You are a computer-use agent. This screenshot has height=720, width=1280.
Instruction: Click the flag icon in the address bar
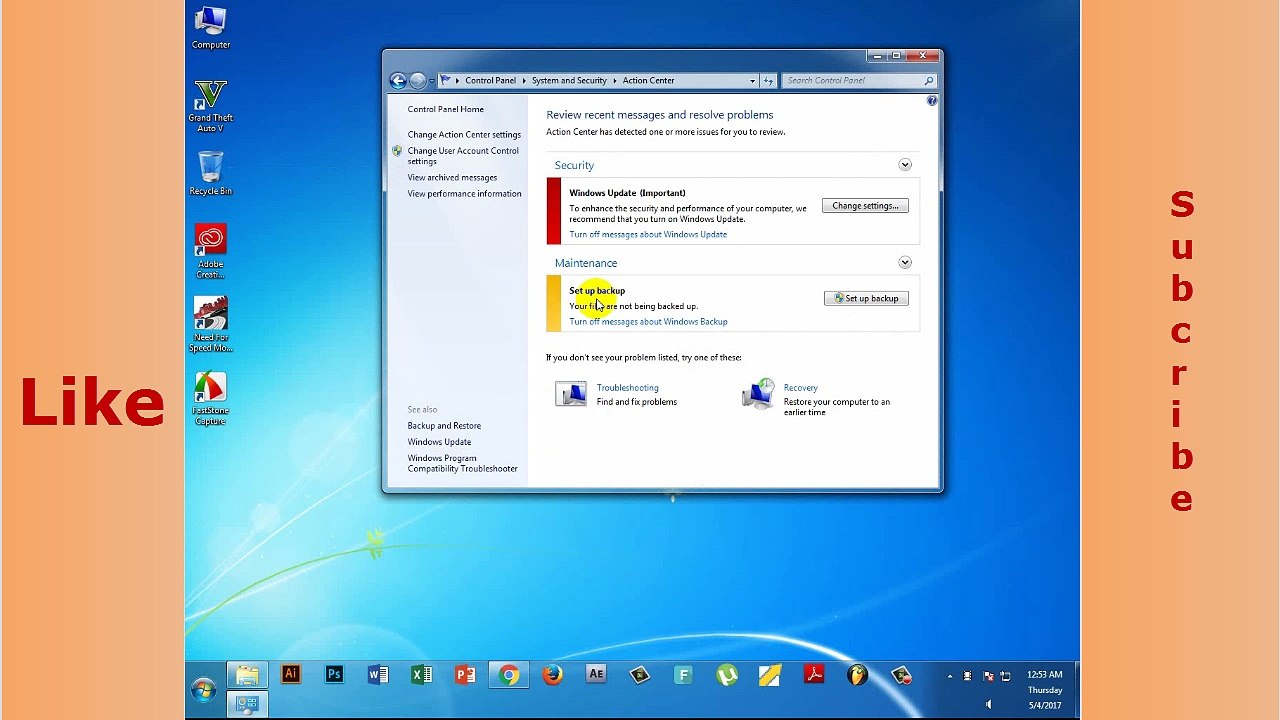coord(445,81)
